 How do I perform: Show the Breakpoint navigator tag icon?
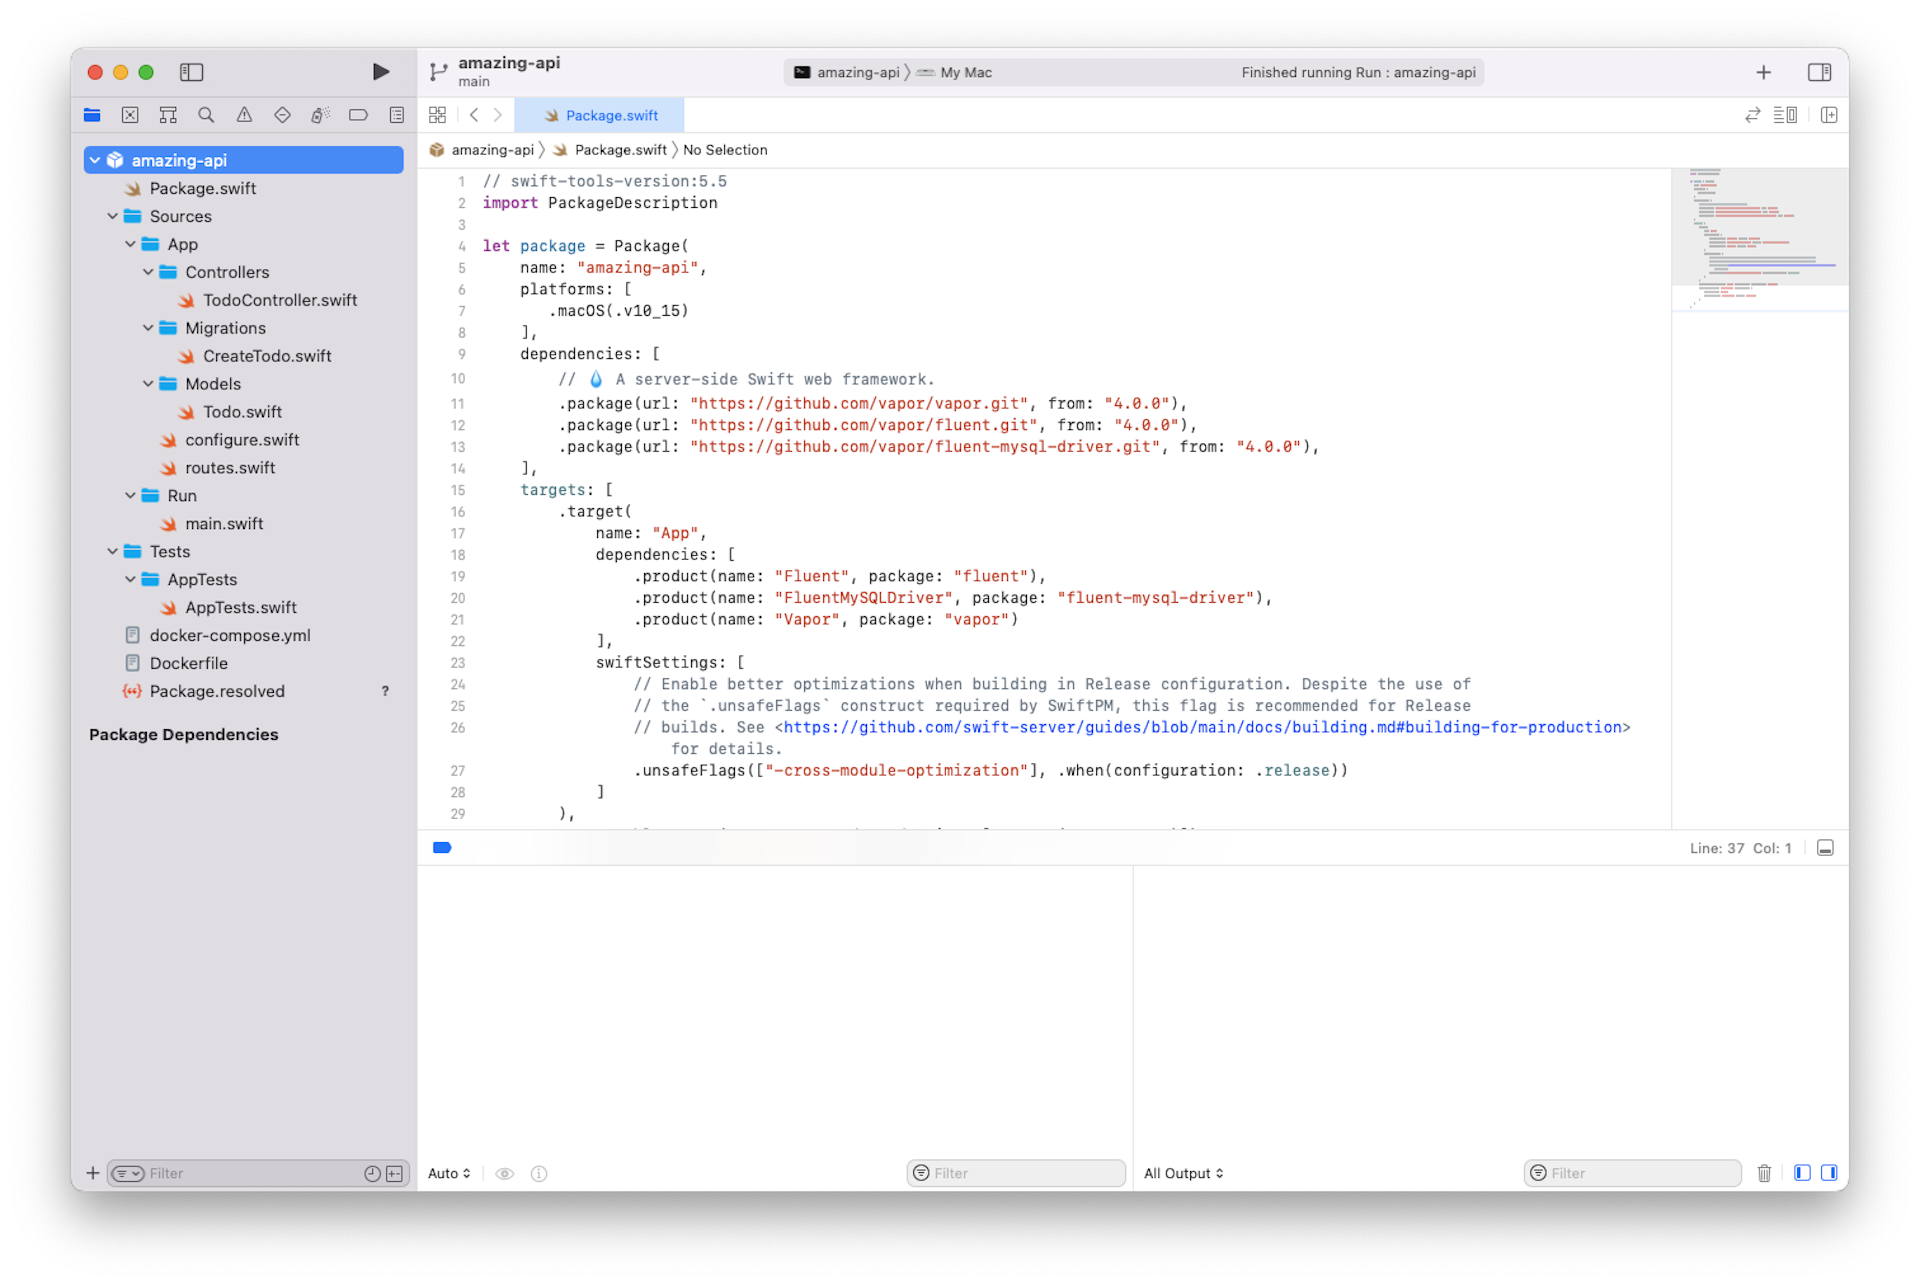[x=358, y=114]
